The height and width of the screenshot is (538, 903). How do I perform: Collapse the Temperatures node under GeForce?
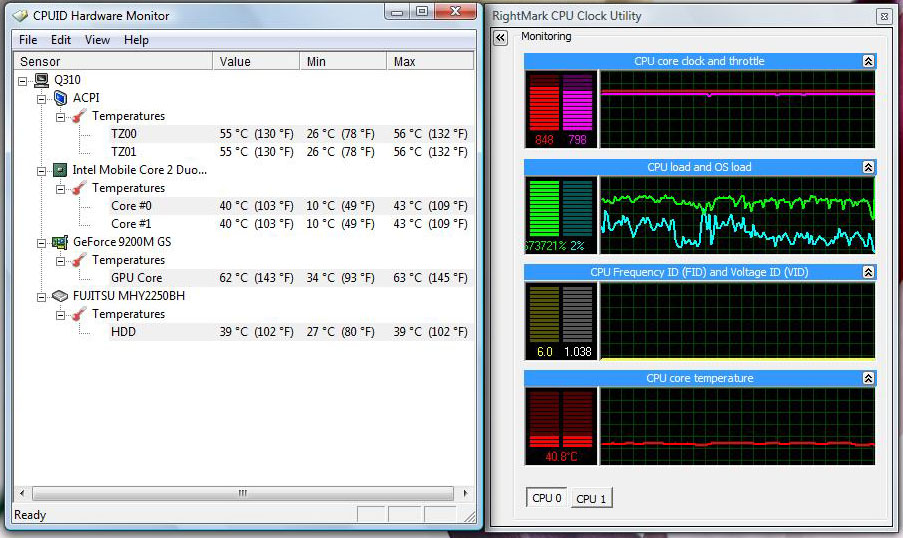[x=60, y=261]
